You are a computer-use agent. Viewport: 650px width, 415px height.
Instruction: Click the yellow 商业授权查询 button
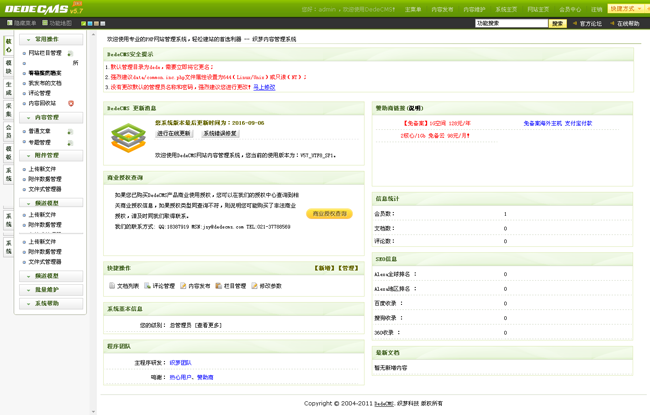(x=330, y=214)
